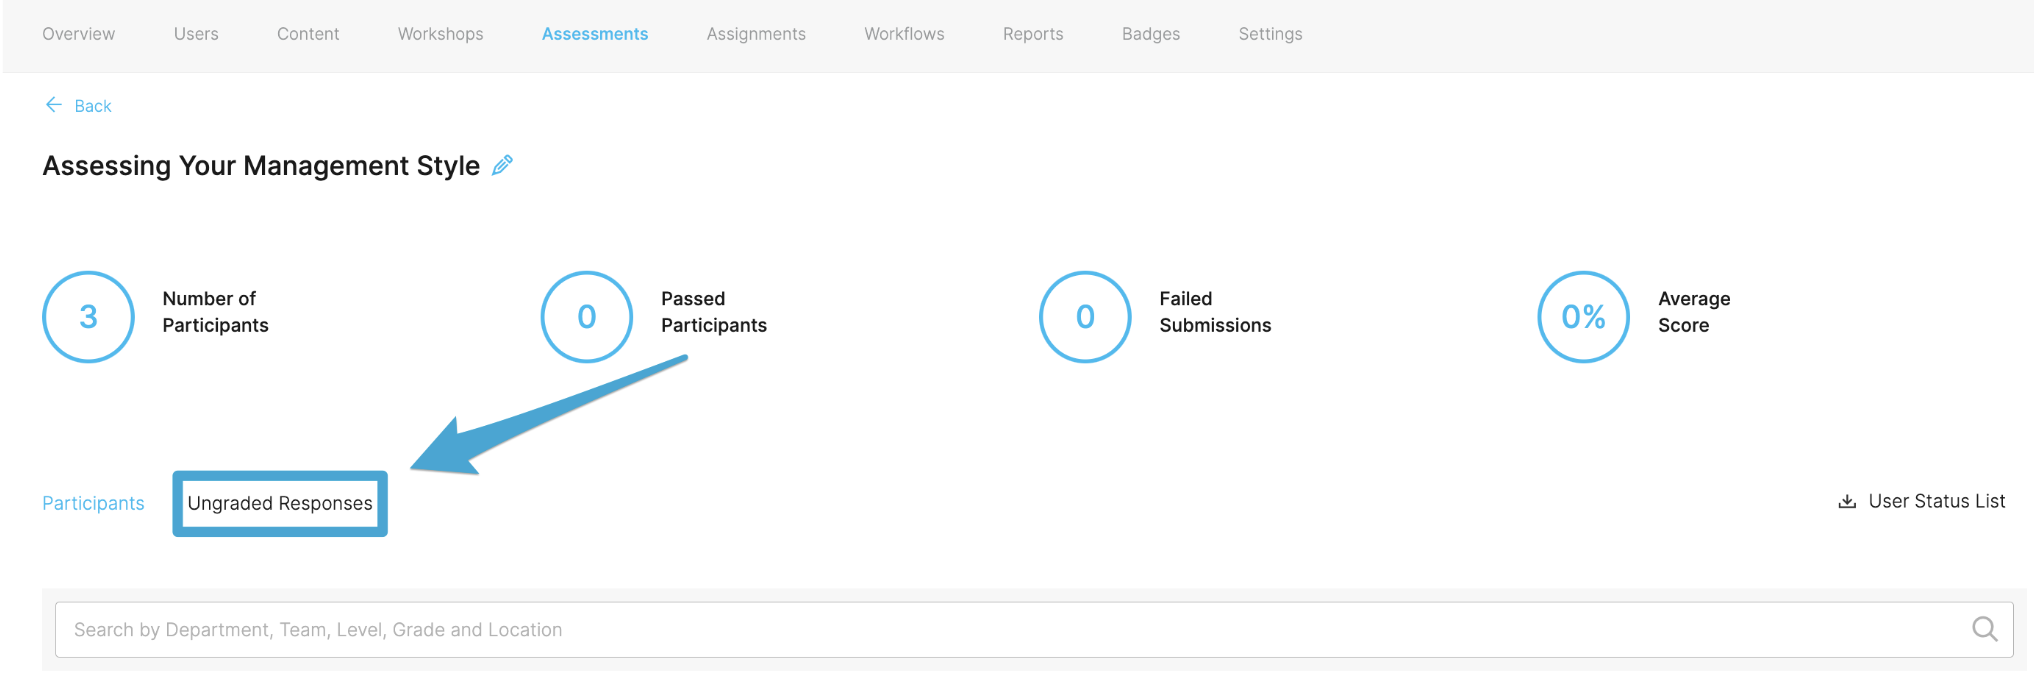Select the Participants sub-tab
This screenshot has height=692, width=2034.
tap(93, 503)
